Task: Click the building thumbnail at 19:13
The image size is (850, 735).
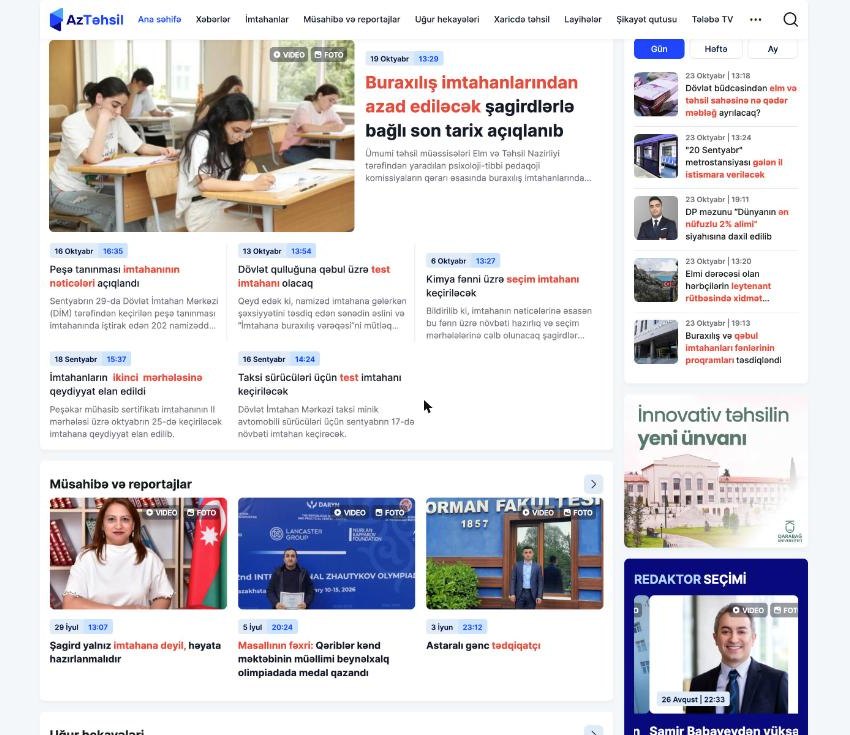Action: pos(656,341)
